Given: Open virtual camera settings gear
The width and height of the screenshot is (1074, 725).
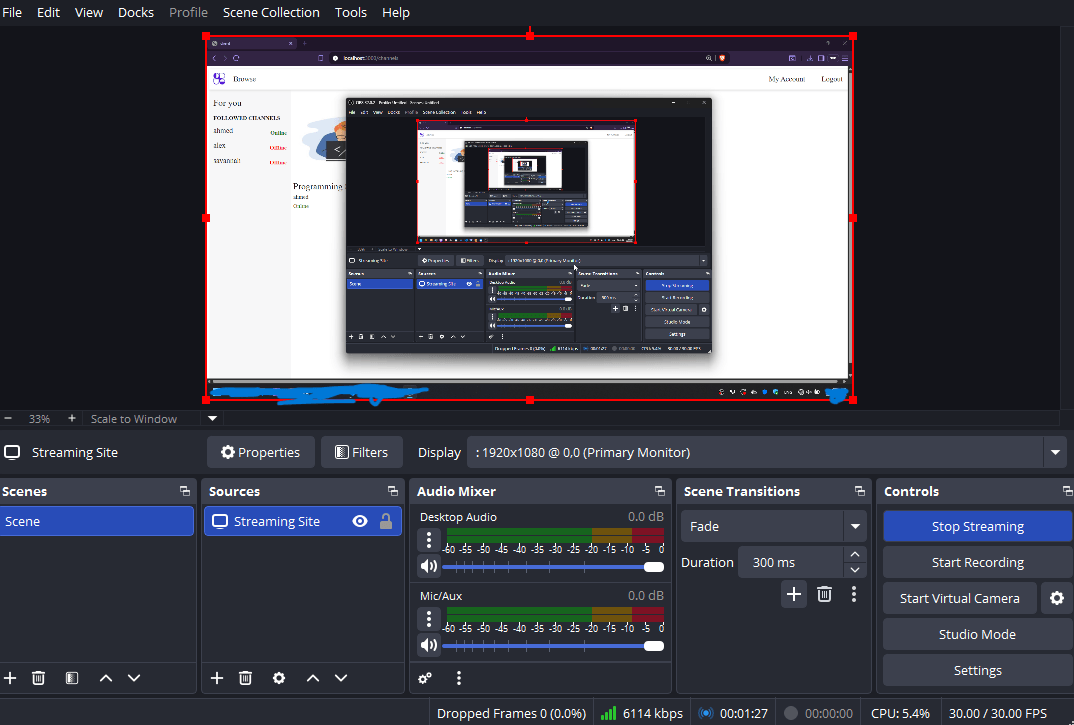Looking at the screenshot, I should click(1057, 598).
